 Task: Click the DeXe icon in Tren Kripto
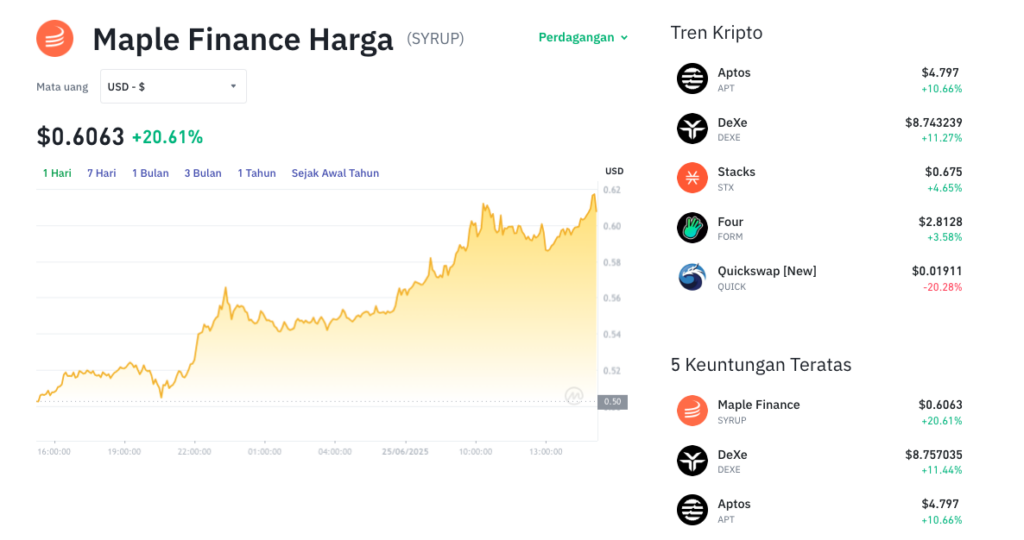(692, 129)
